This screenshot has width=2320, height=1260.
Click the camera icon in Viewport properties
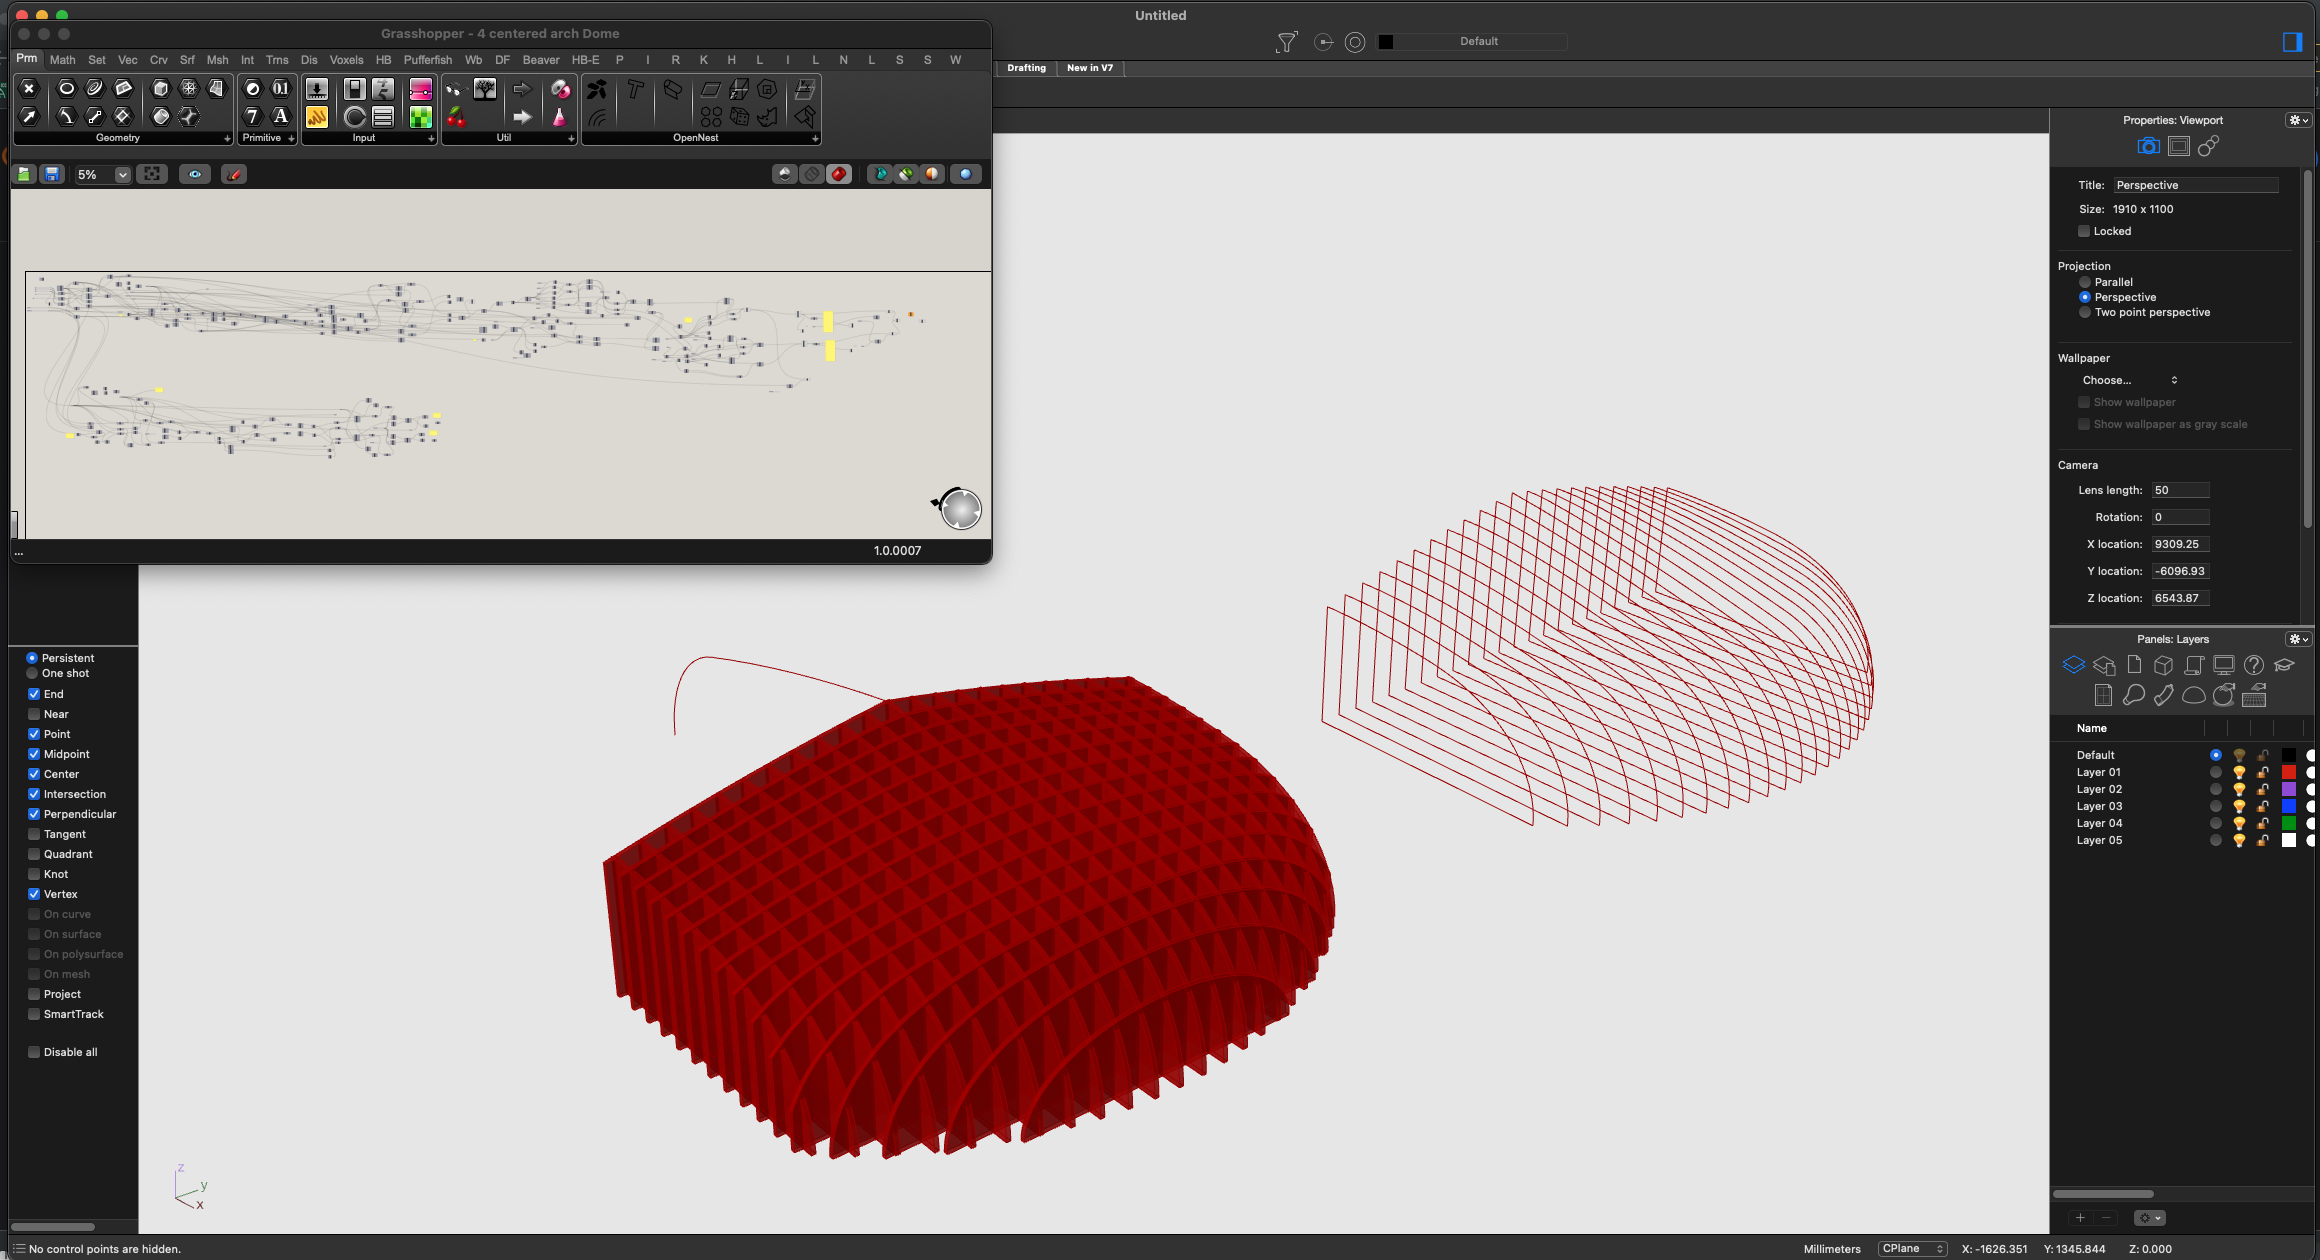(2147, 147)
